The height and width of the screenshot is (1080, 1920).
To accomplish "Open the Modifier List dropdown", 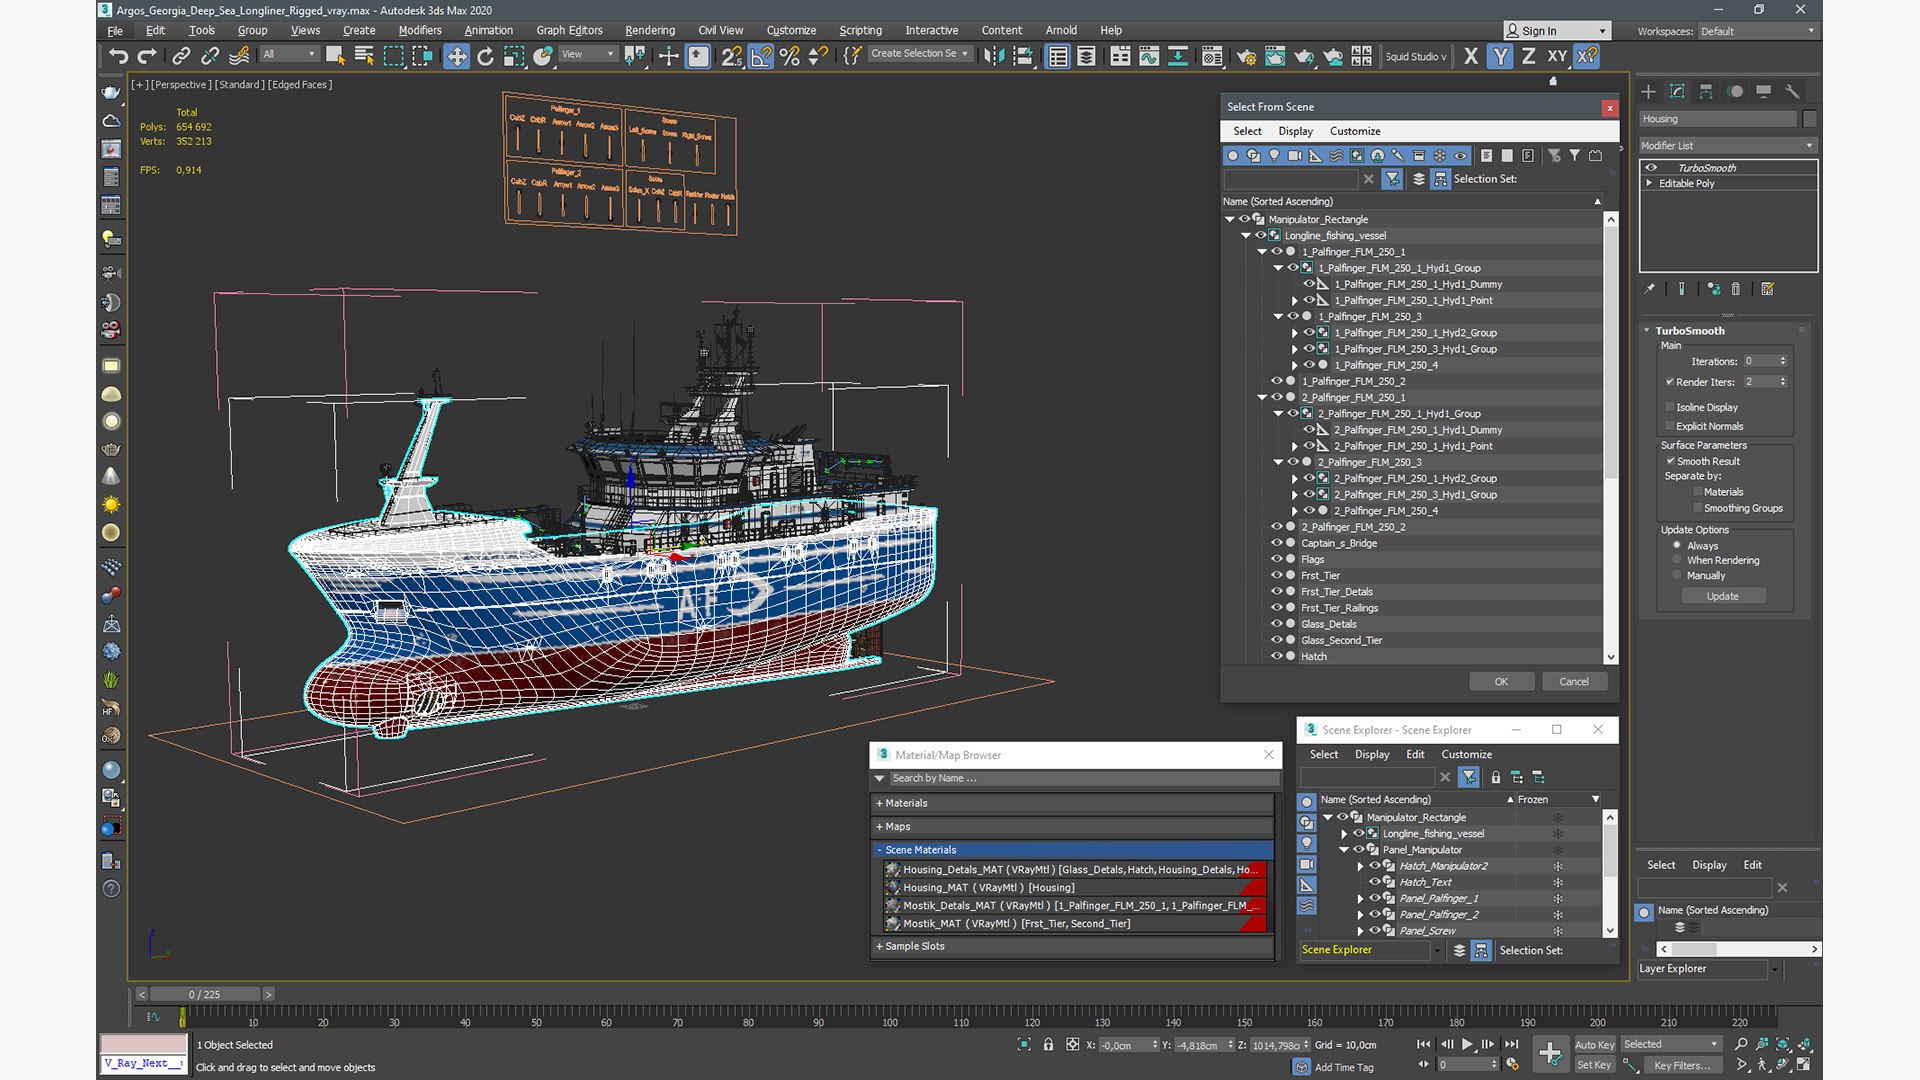I will click(x=1727, y=145).
